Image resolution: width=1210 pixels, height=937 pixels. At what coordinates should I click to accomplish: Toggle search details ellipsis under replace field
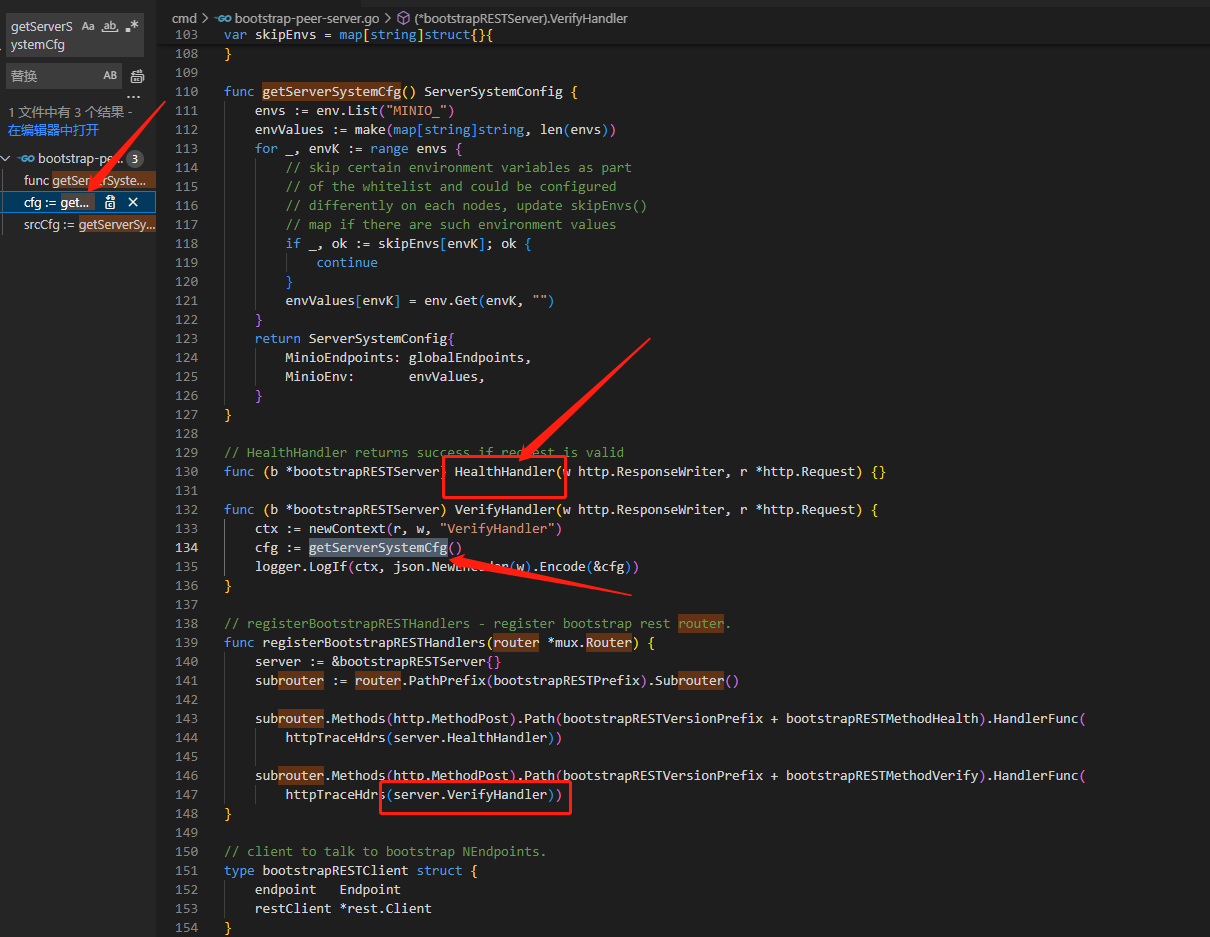coord(134,98)
